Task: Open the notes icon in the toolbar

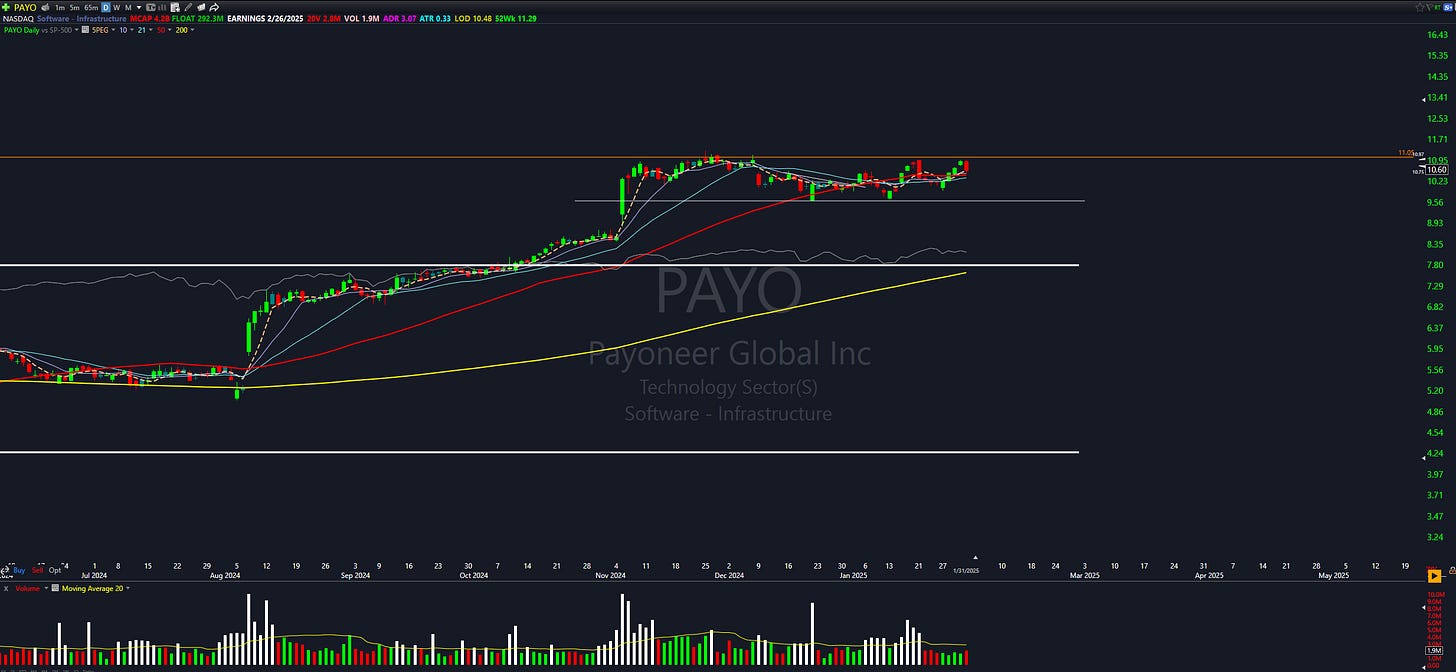Action: 175,8
